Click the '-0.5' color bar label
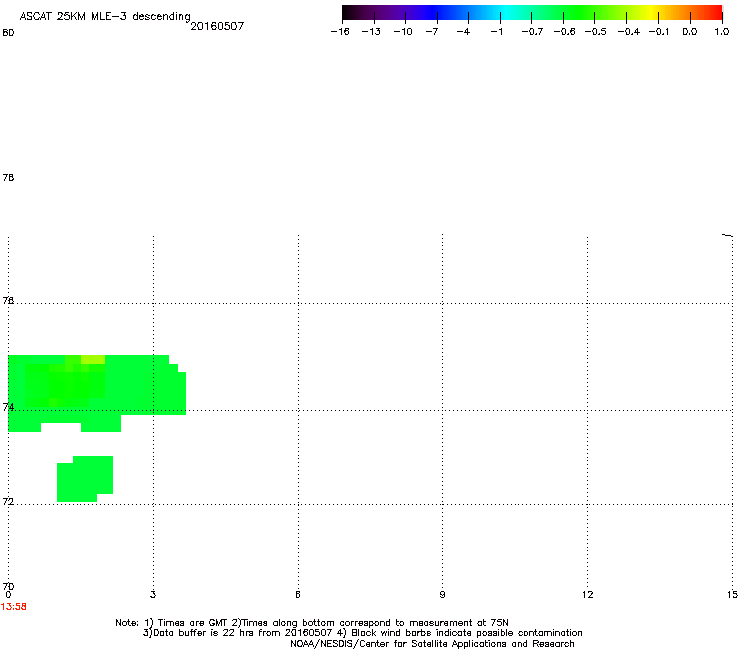Screen dimensions: 740x650 pos(596,32)
